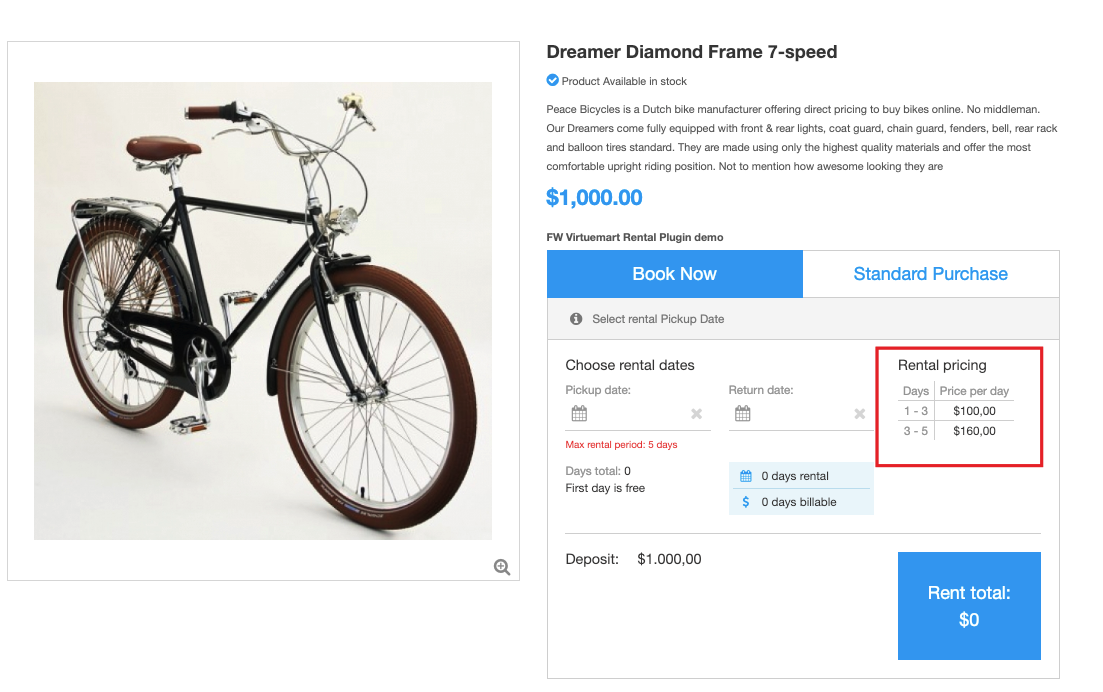Open the return date calendar icon
Image resolution: width=1103 pixels, height=692 pixels.
point(742,414)
